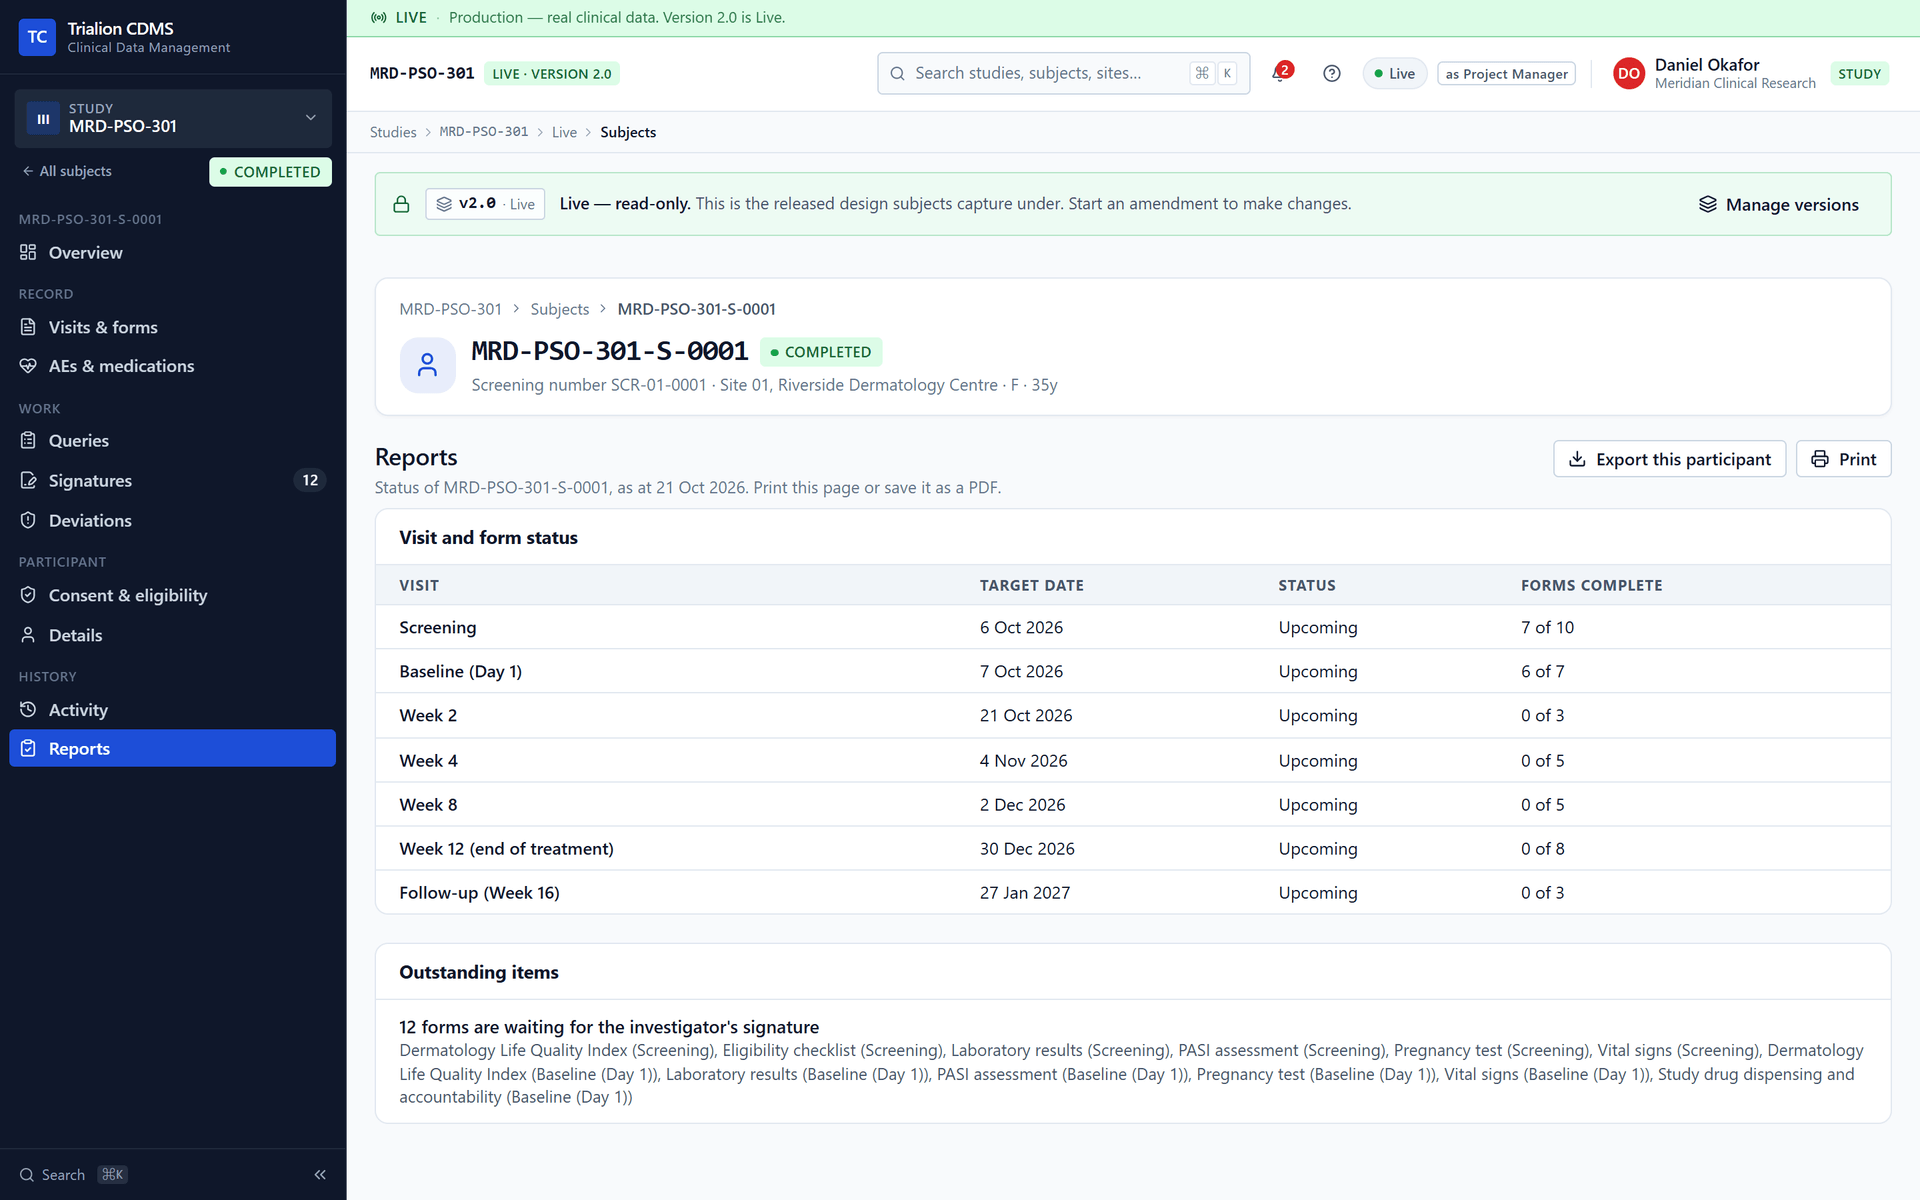Click Studies breadcrumb link

(x=393, y=132)
